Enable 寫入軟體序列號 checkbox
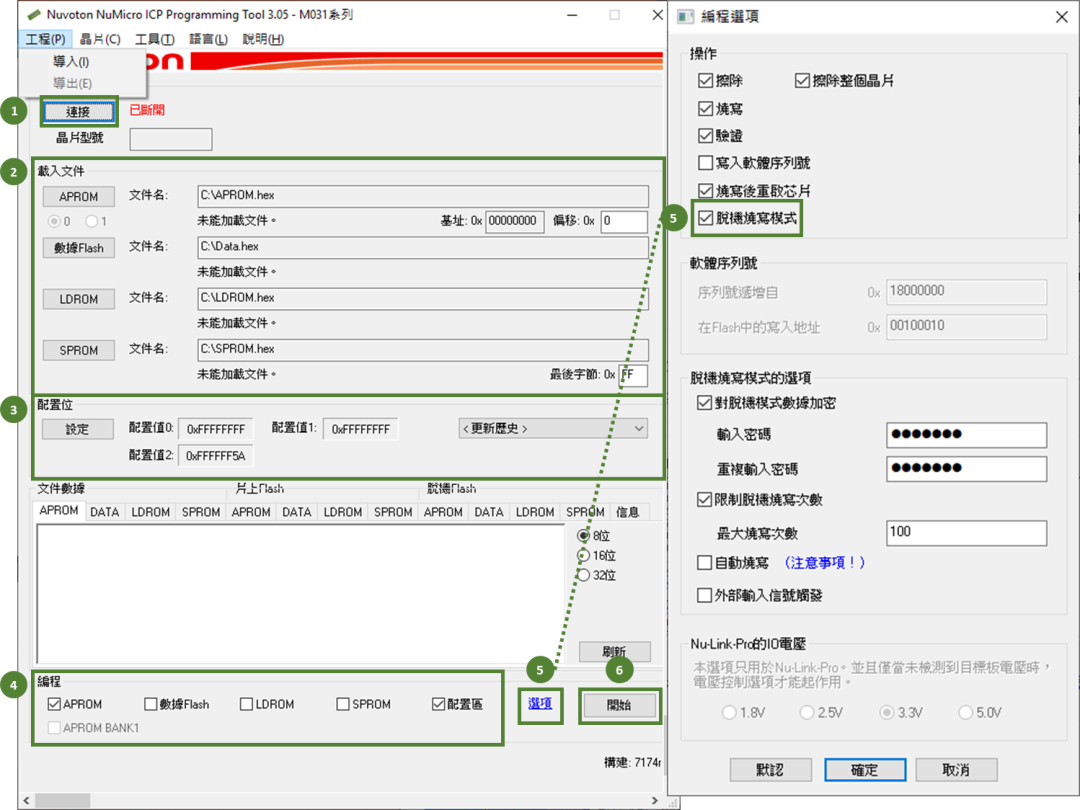 (705, 163)
